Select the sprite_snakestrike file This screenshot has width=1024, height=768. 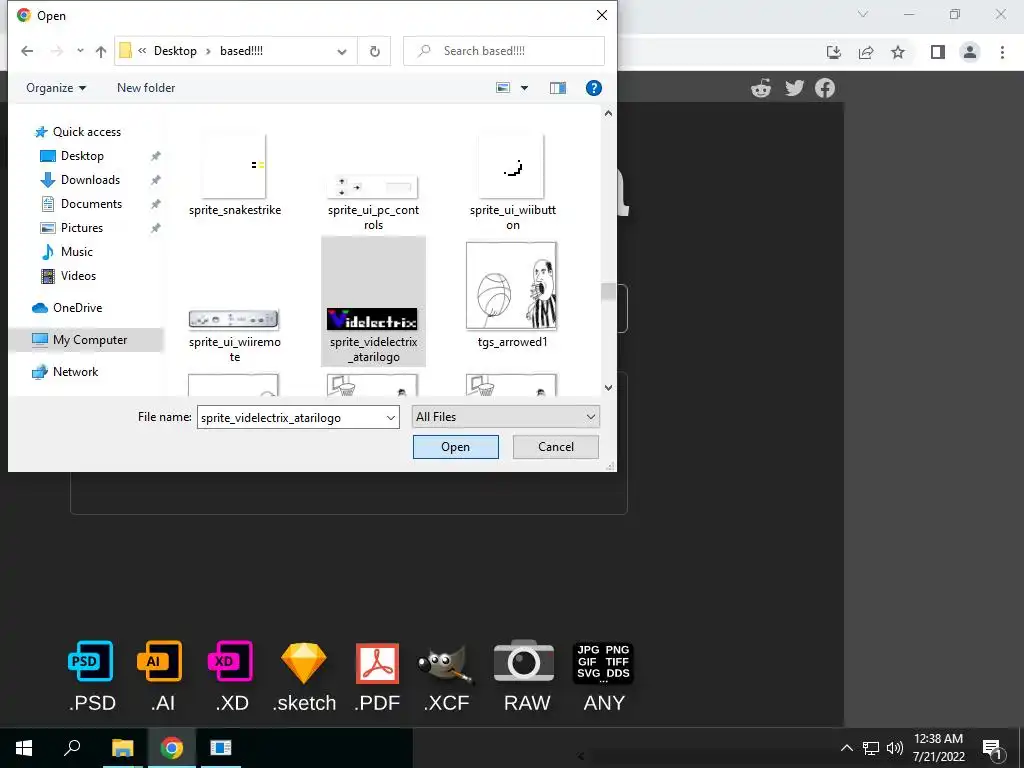(234, 176)
